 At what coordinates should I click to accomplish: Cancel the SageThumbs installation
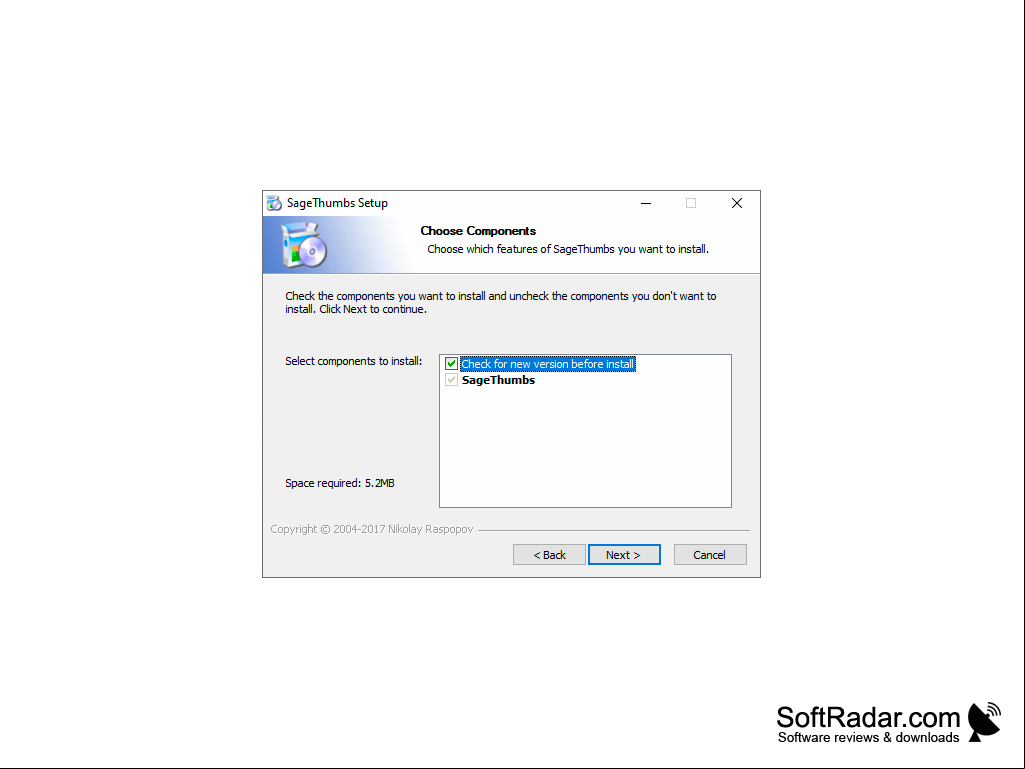pyautogui.click(x=710, y=555)
